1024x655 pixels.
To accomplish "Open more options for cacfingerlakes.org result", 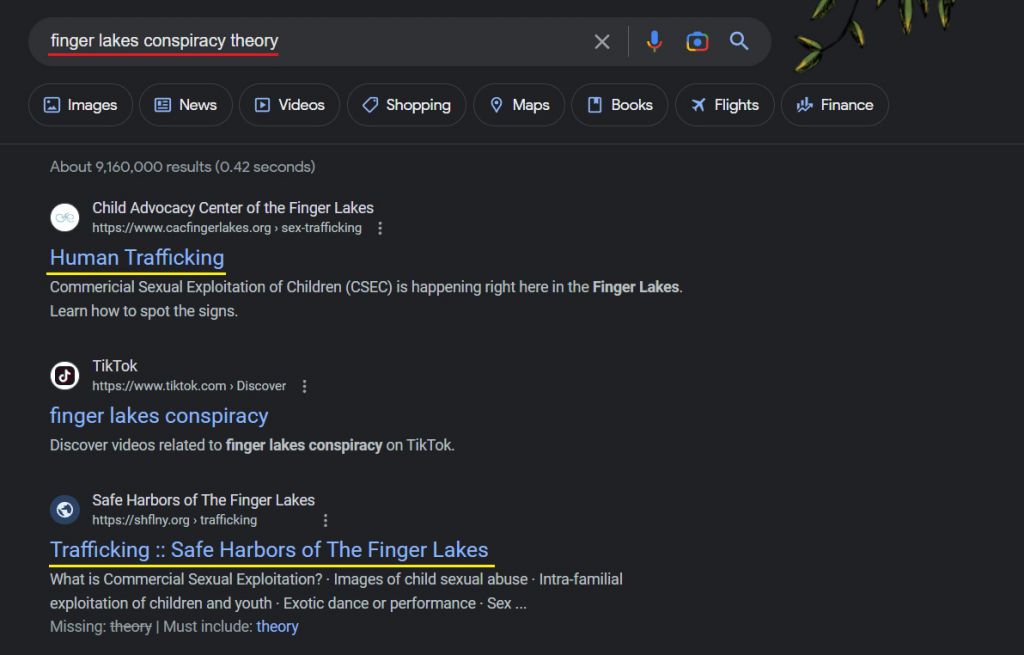I will [x=380, y=228].
